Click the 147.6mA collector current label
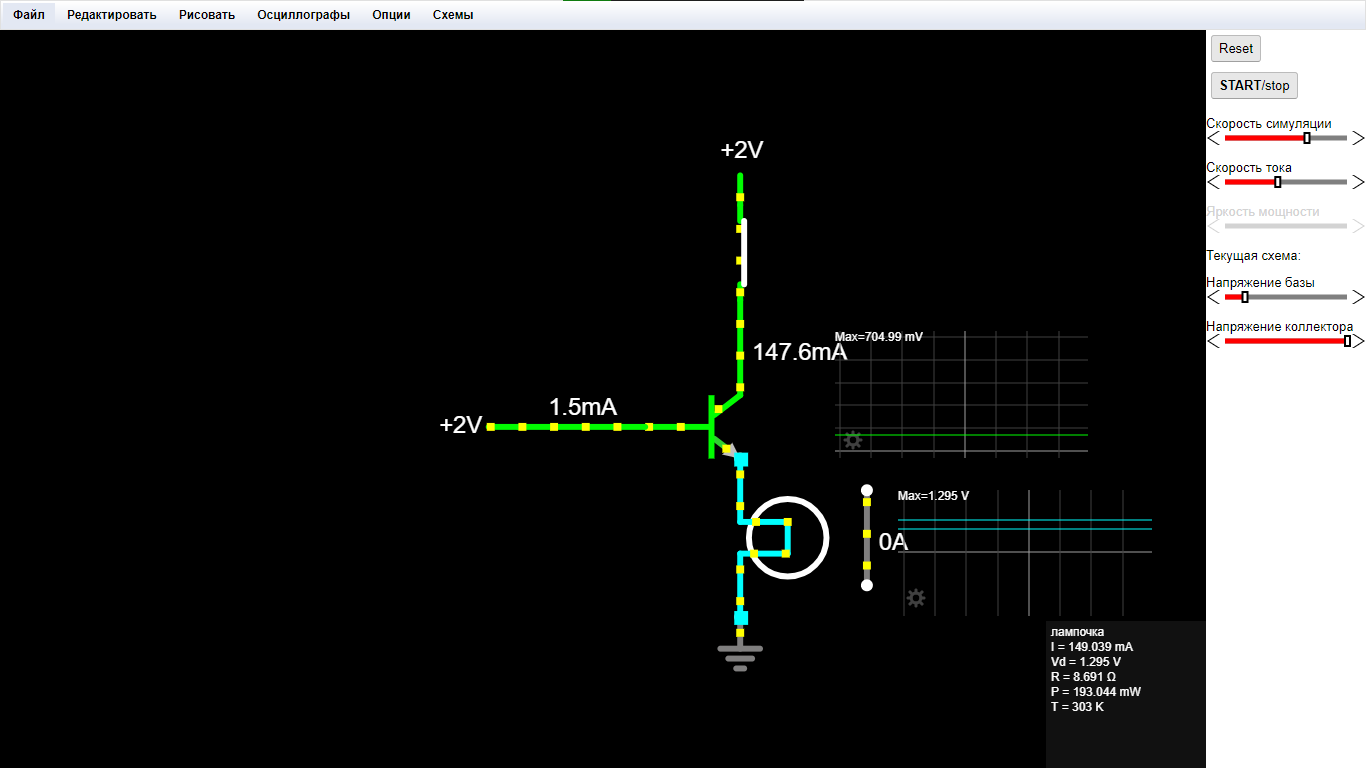This screenshot has width=1366, height=768. point(800,352)
